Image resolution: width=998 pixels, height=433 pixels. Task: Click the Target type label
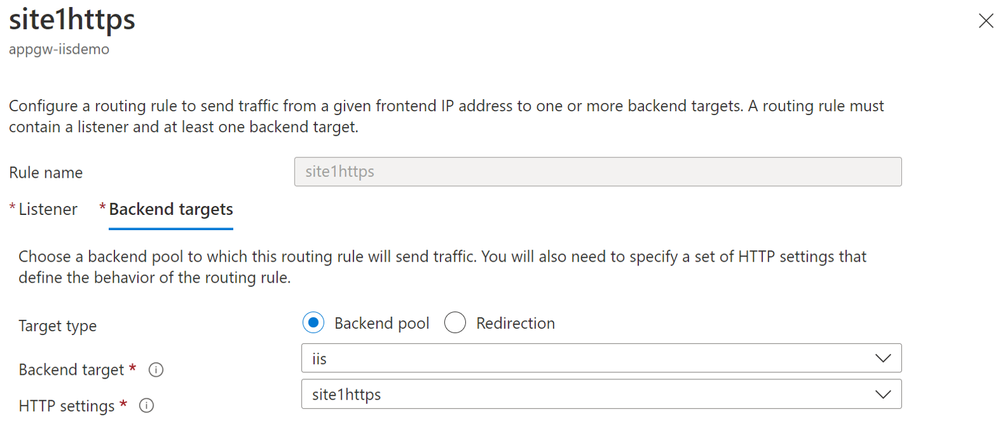[x=57, y=326]
